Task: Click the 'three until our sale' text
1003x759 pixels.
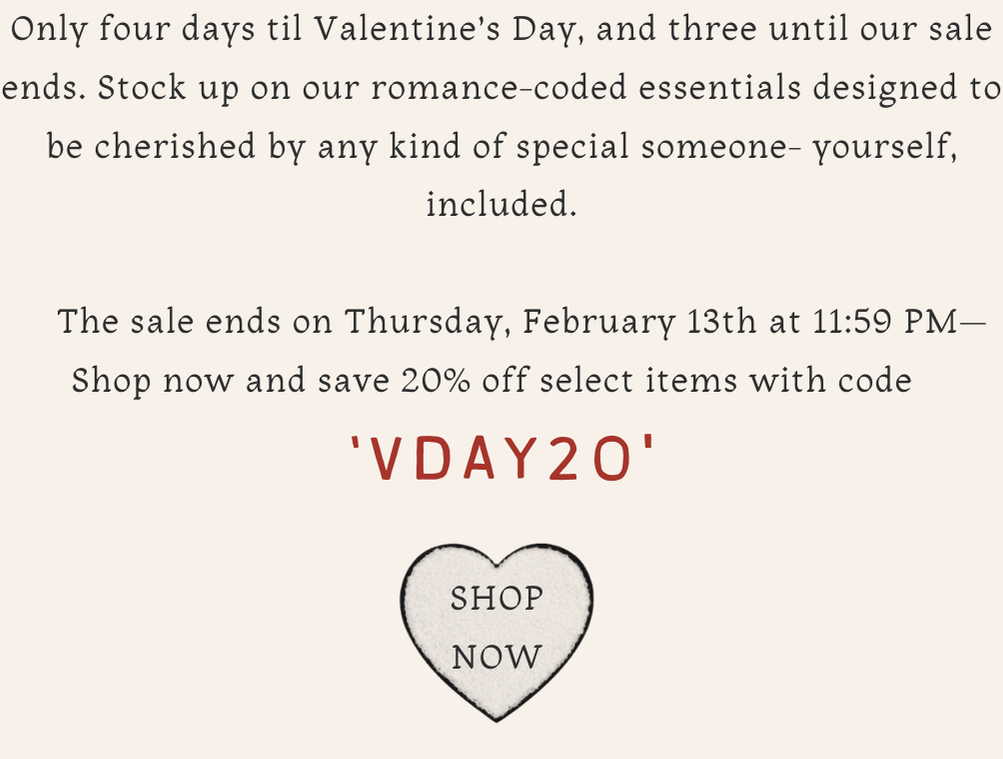Action: click(830, 29)
